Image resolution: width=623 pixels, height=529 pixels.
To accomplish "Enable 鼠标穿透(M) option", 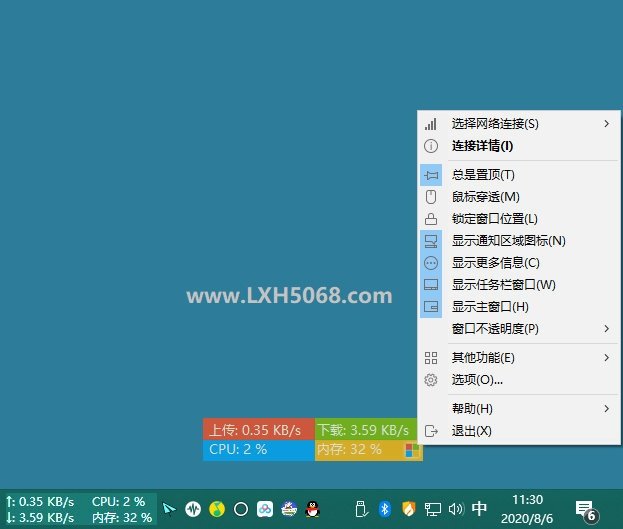I will [x=519, y=197].
